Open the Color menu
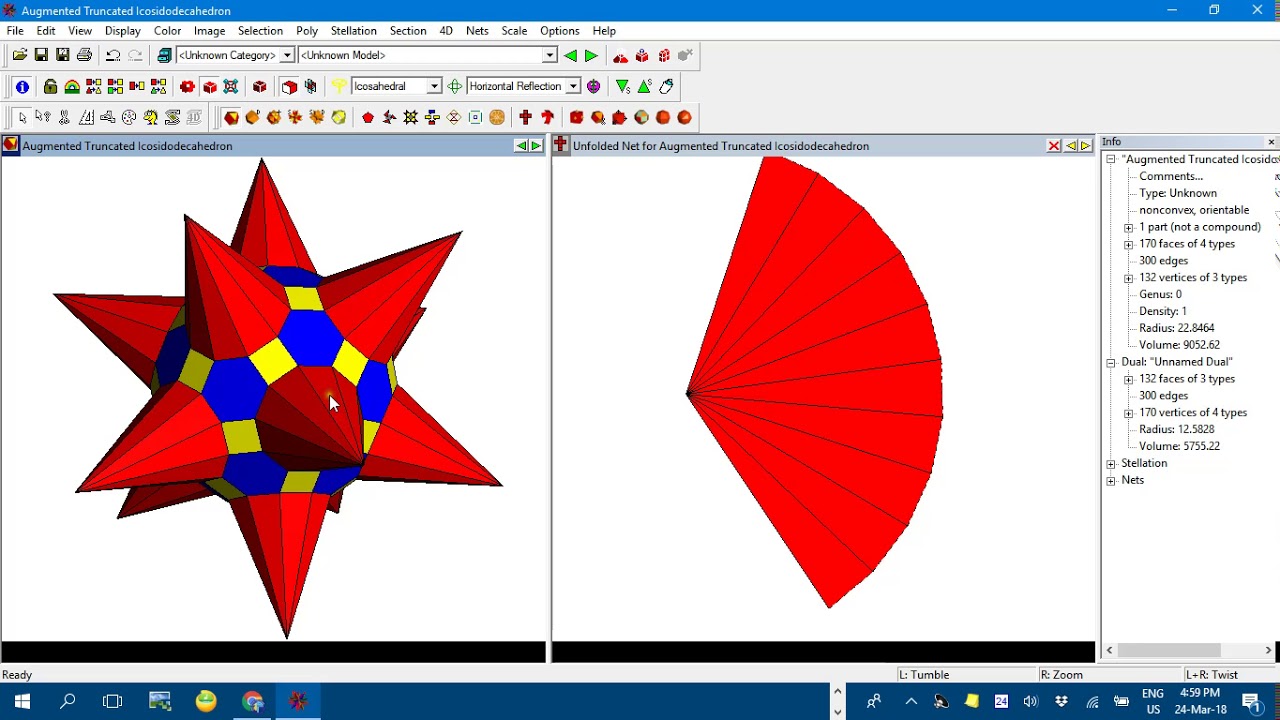Image resolution: width=1280 pixels, height=720 pixels. click(x=167, y=31)
